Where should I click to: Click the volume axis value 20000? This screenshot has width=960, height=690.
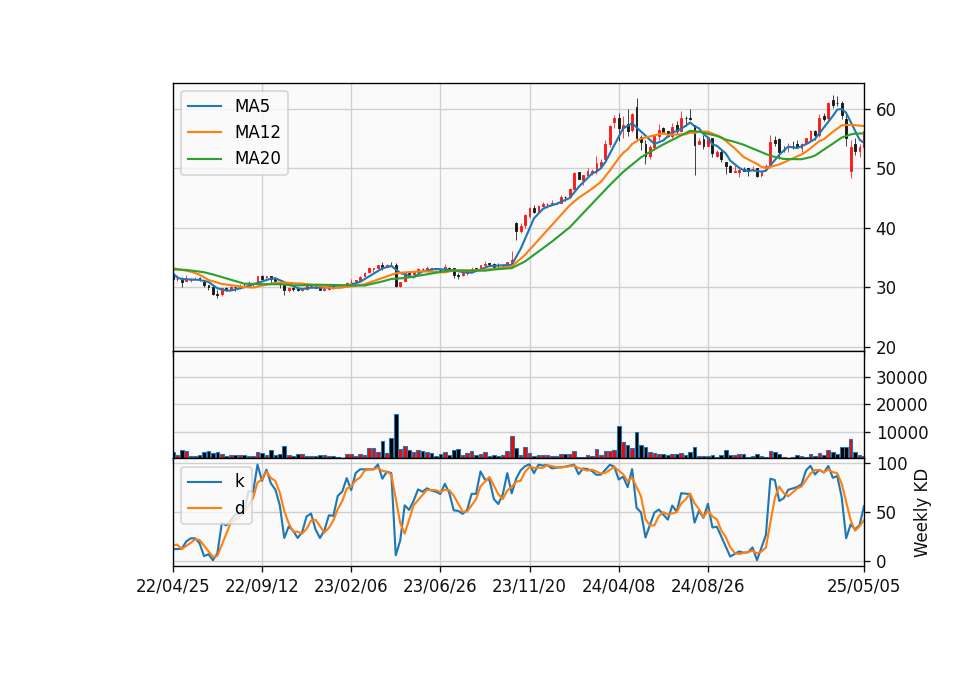tap(901, 405)
